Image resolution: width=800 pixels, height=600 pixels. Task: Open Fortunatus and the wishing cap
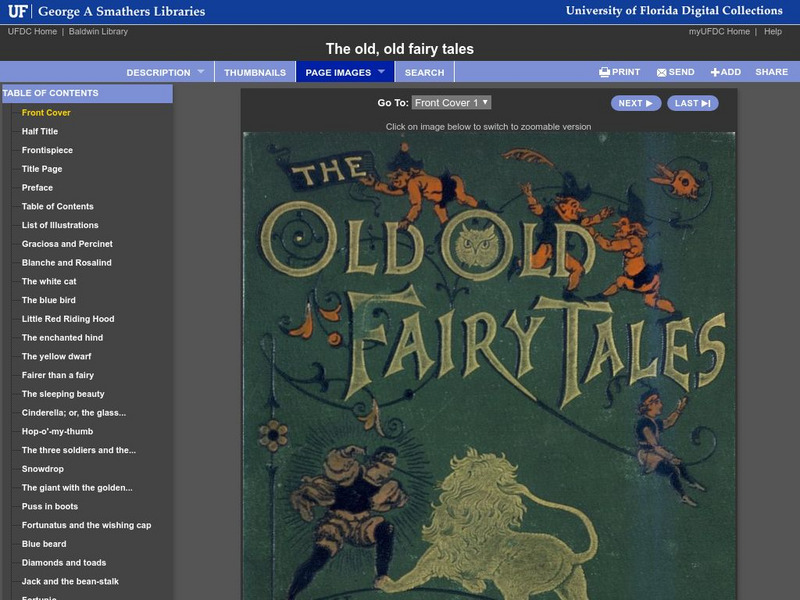click(86, 525)
